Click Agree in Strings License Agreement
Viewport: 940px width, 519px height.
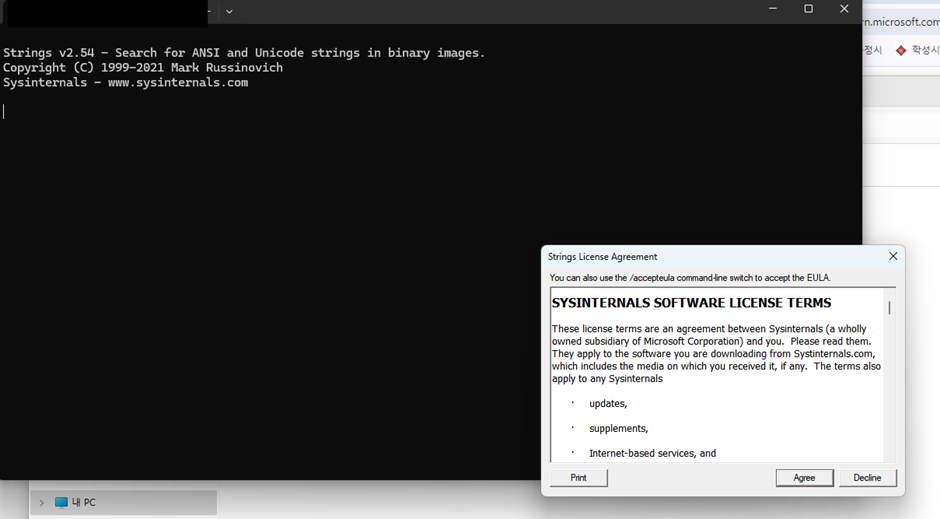804,478
